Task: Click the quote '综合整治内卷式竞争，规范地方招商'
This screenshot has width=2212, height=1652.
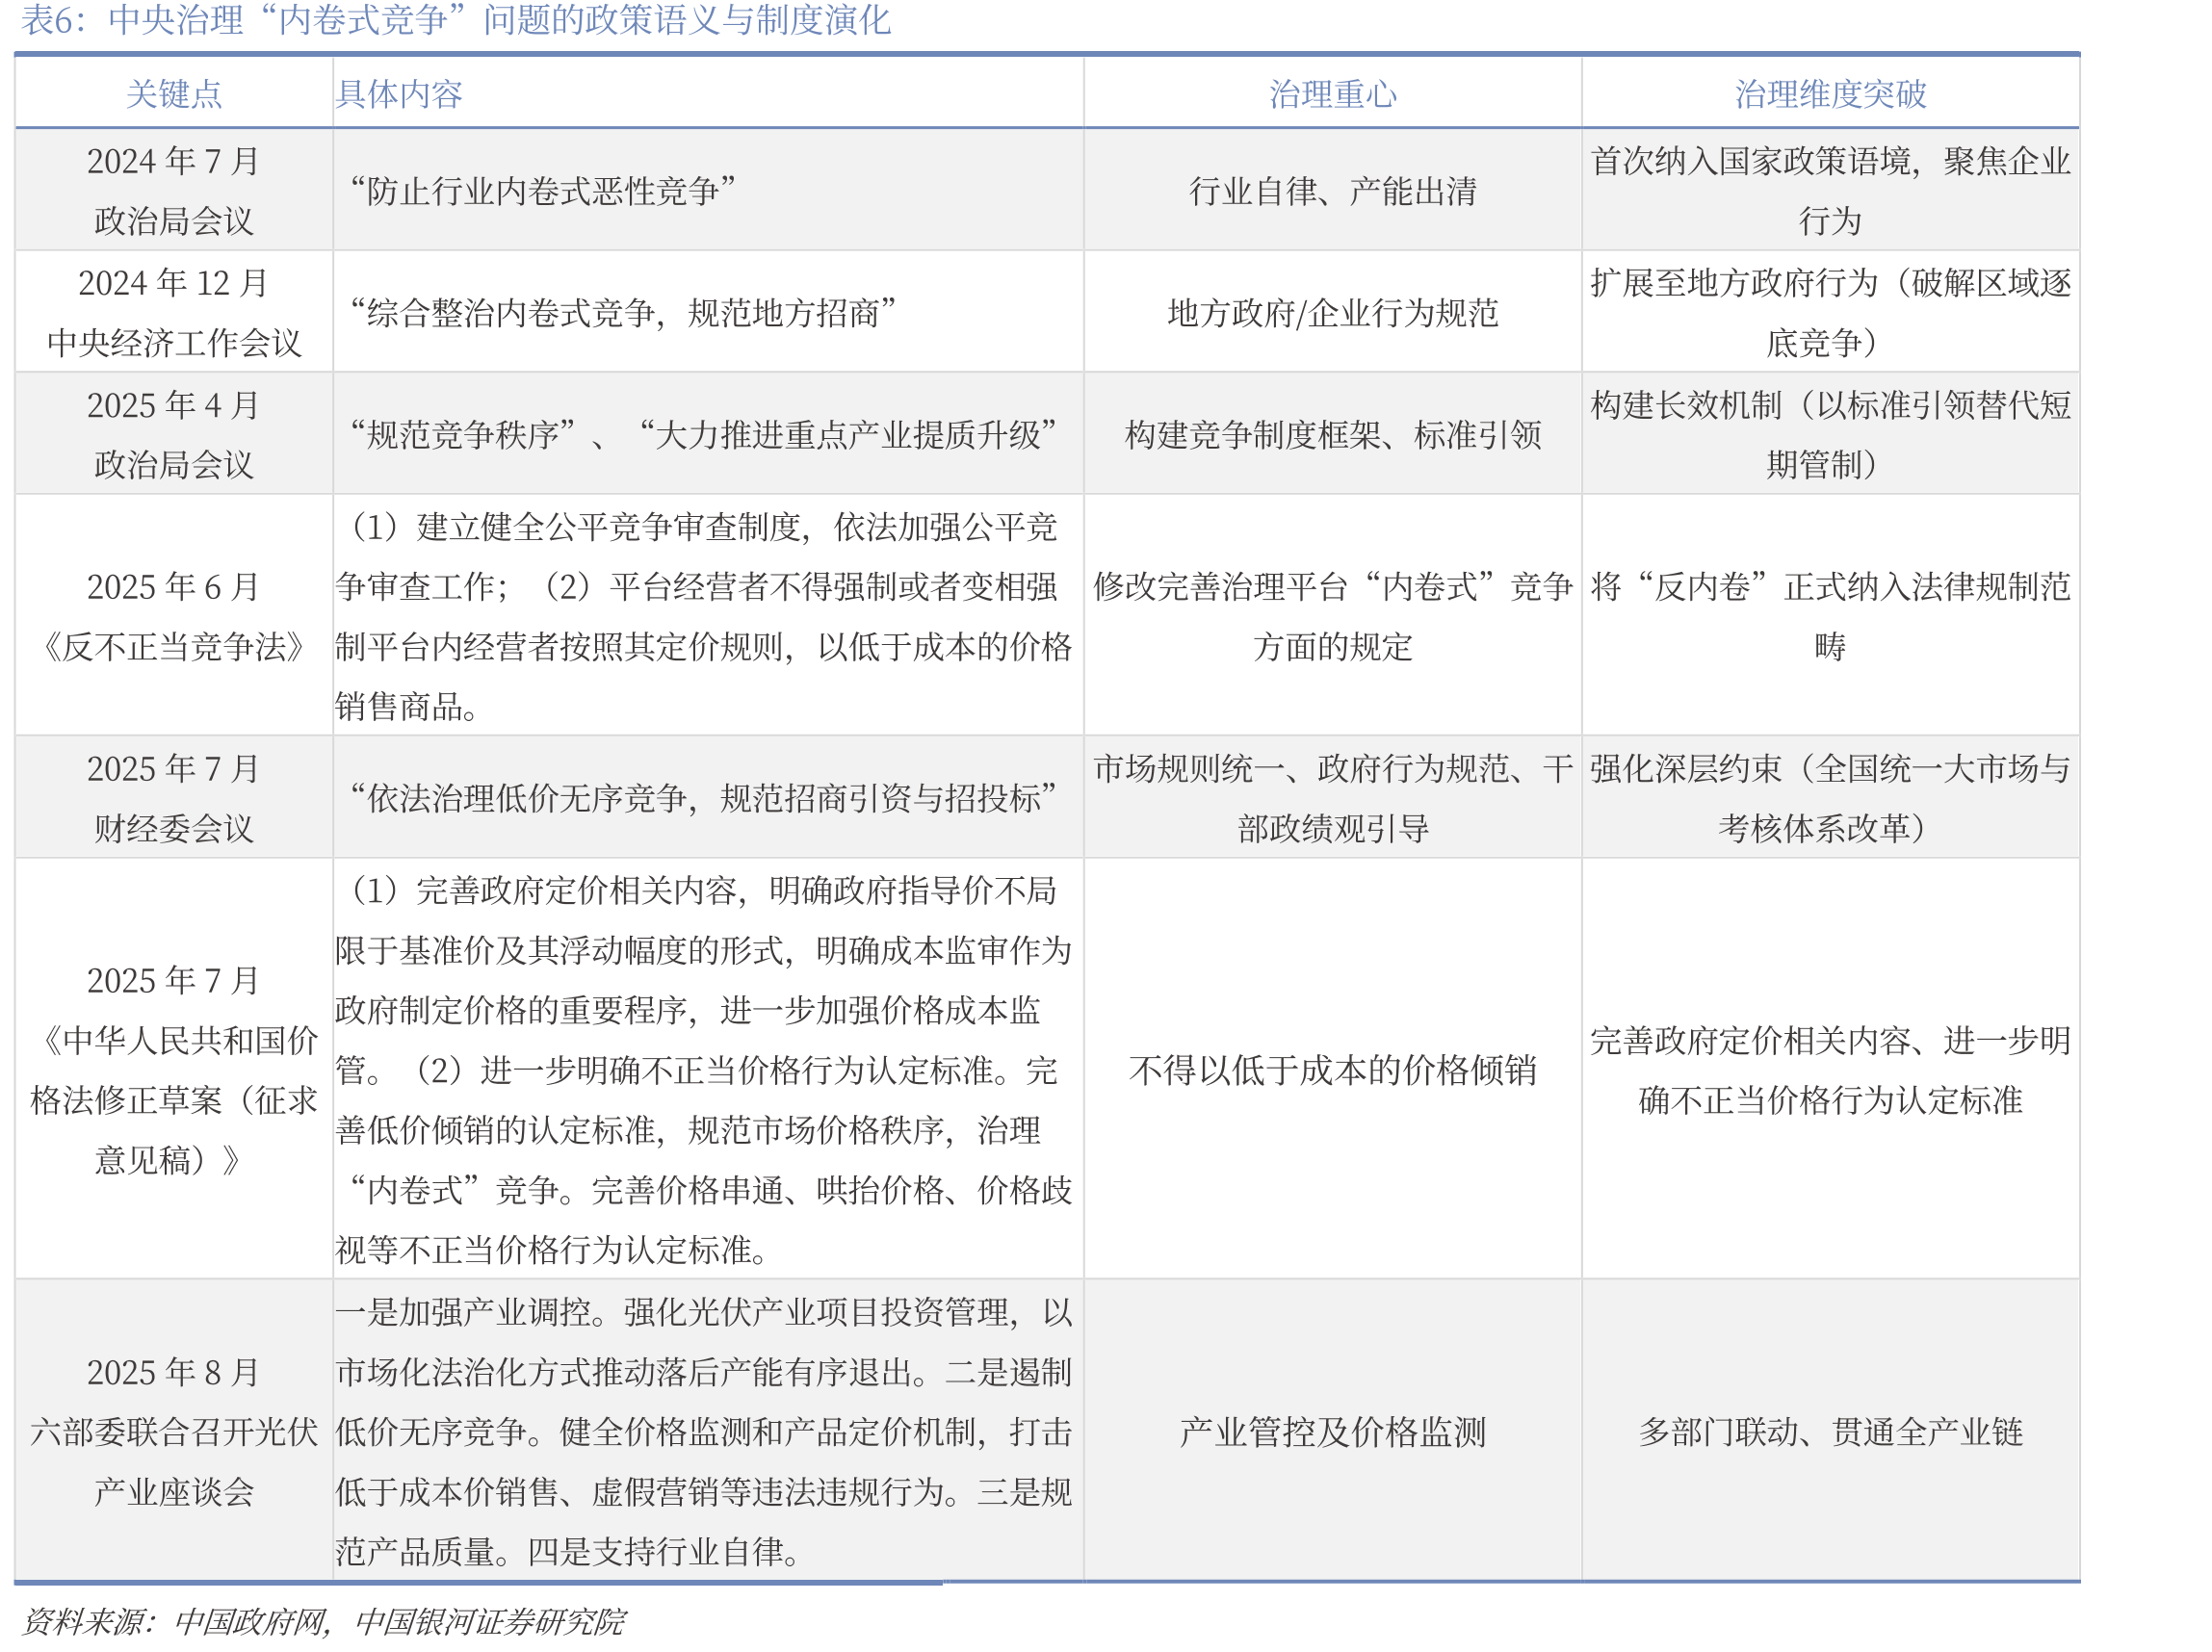Action: pyautogui.click(x=622, y=313)
